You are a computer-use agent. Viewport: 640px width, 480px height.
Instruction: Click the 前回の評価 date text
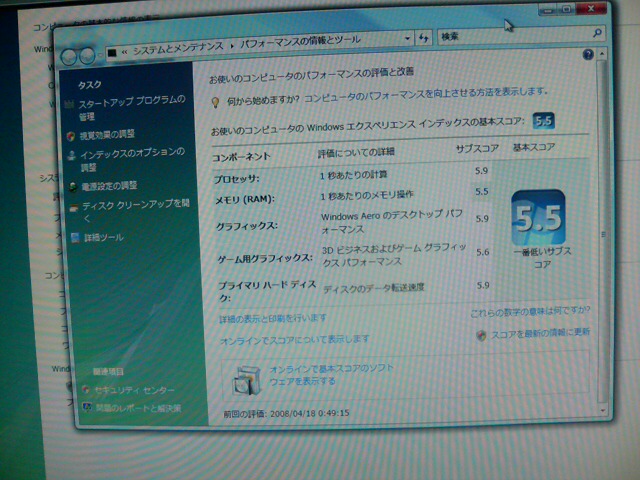click(287, 413)
